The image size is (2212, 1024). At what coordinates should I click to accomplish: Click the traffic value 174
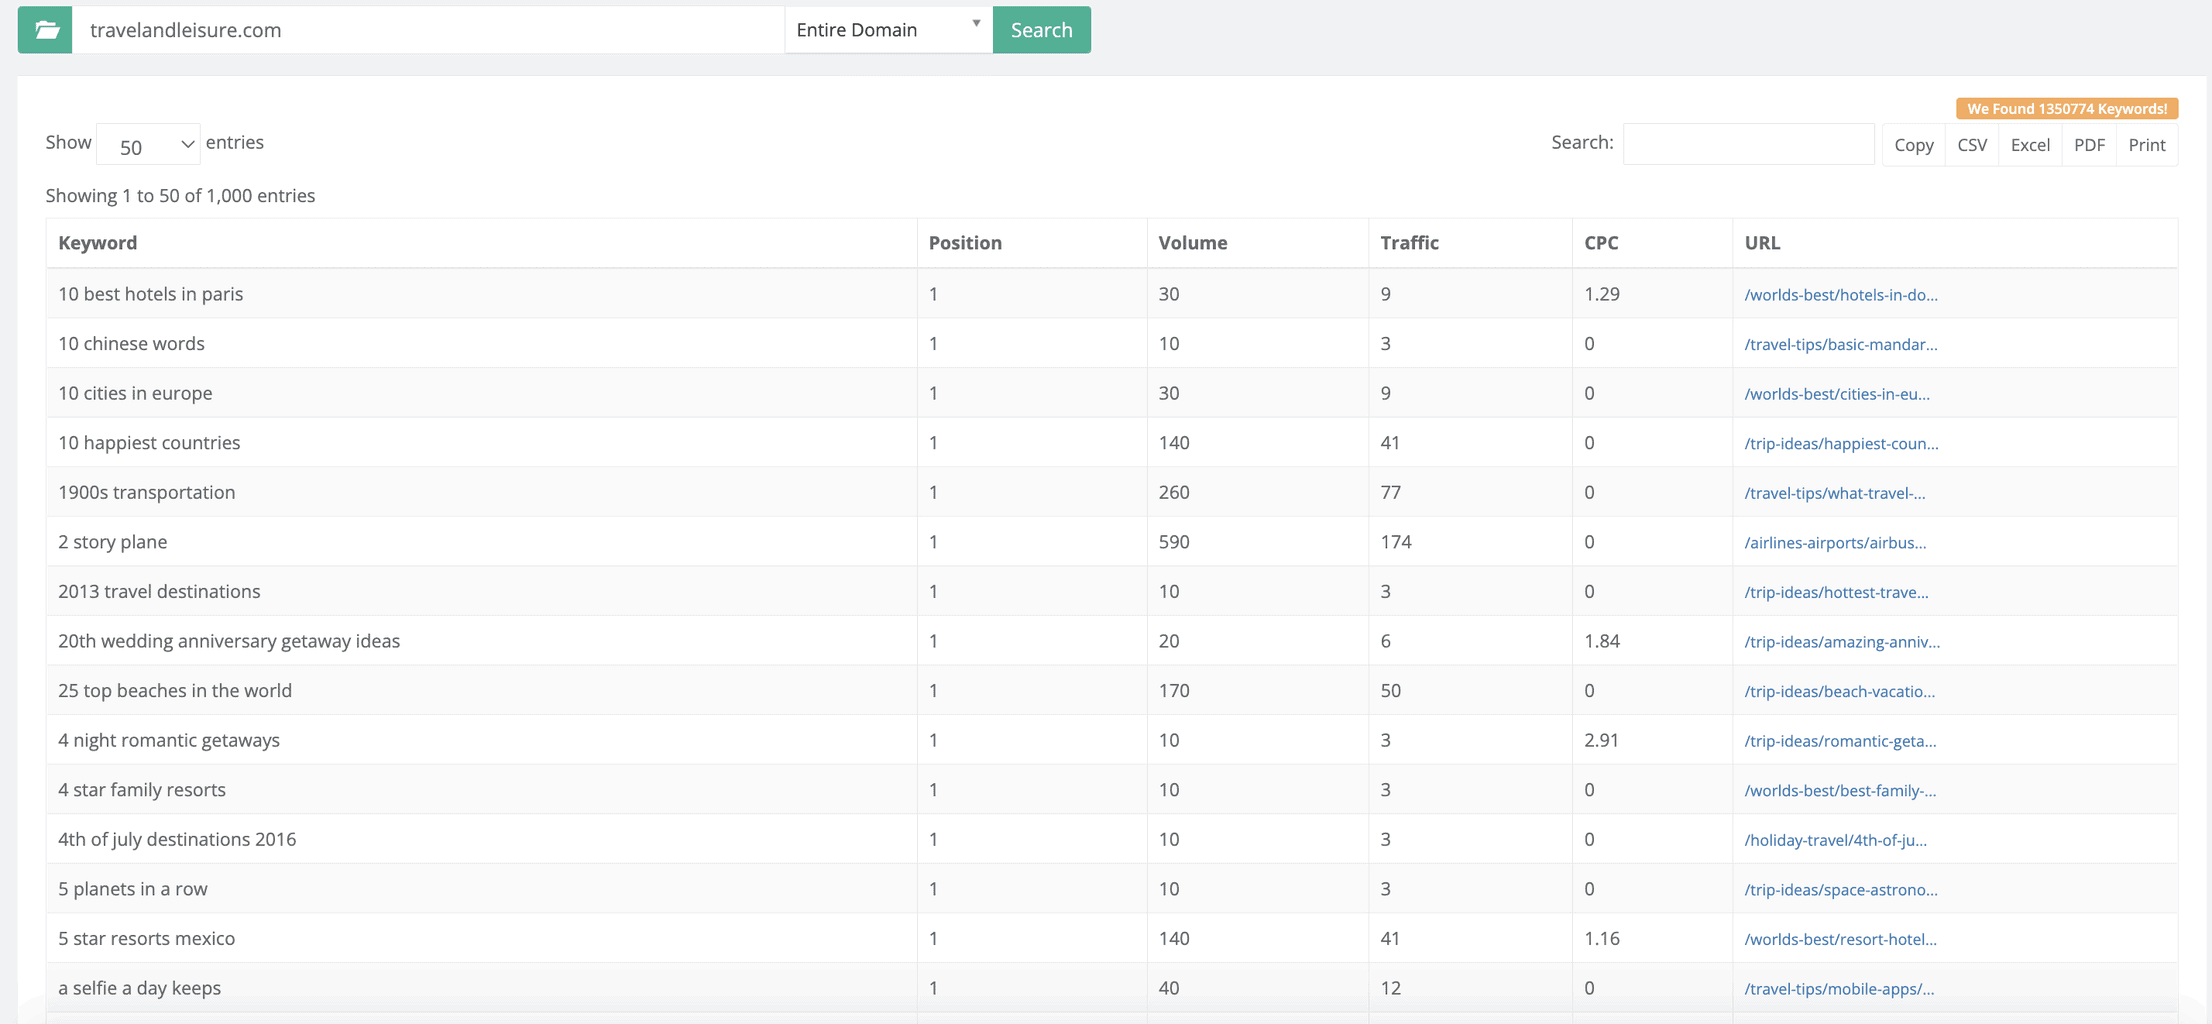point(1395,542)
